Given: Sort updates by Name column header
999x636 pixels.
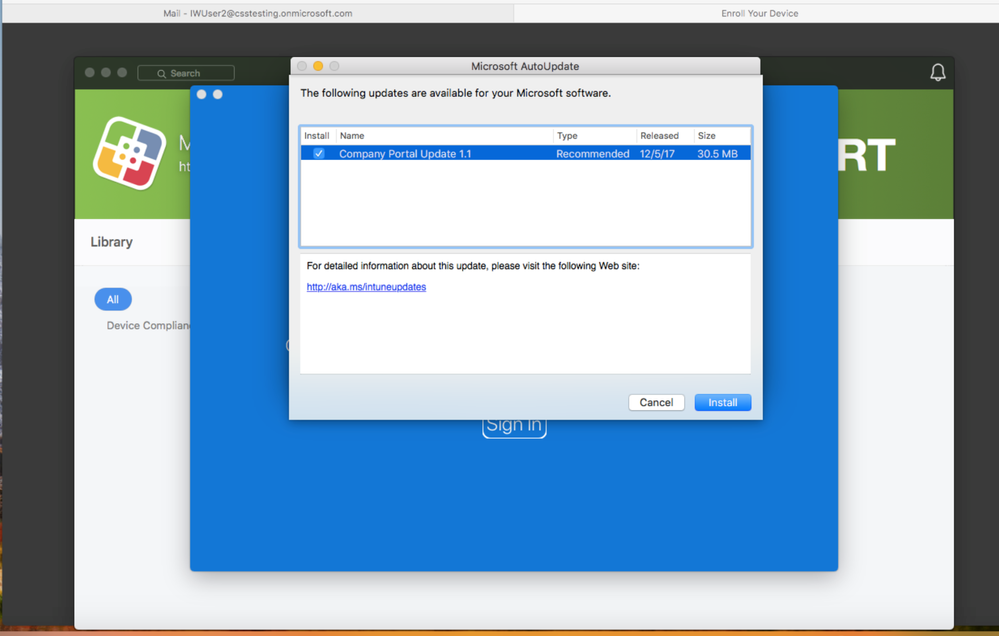Looking at the screenshot, I should click(445, 136).
